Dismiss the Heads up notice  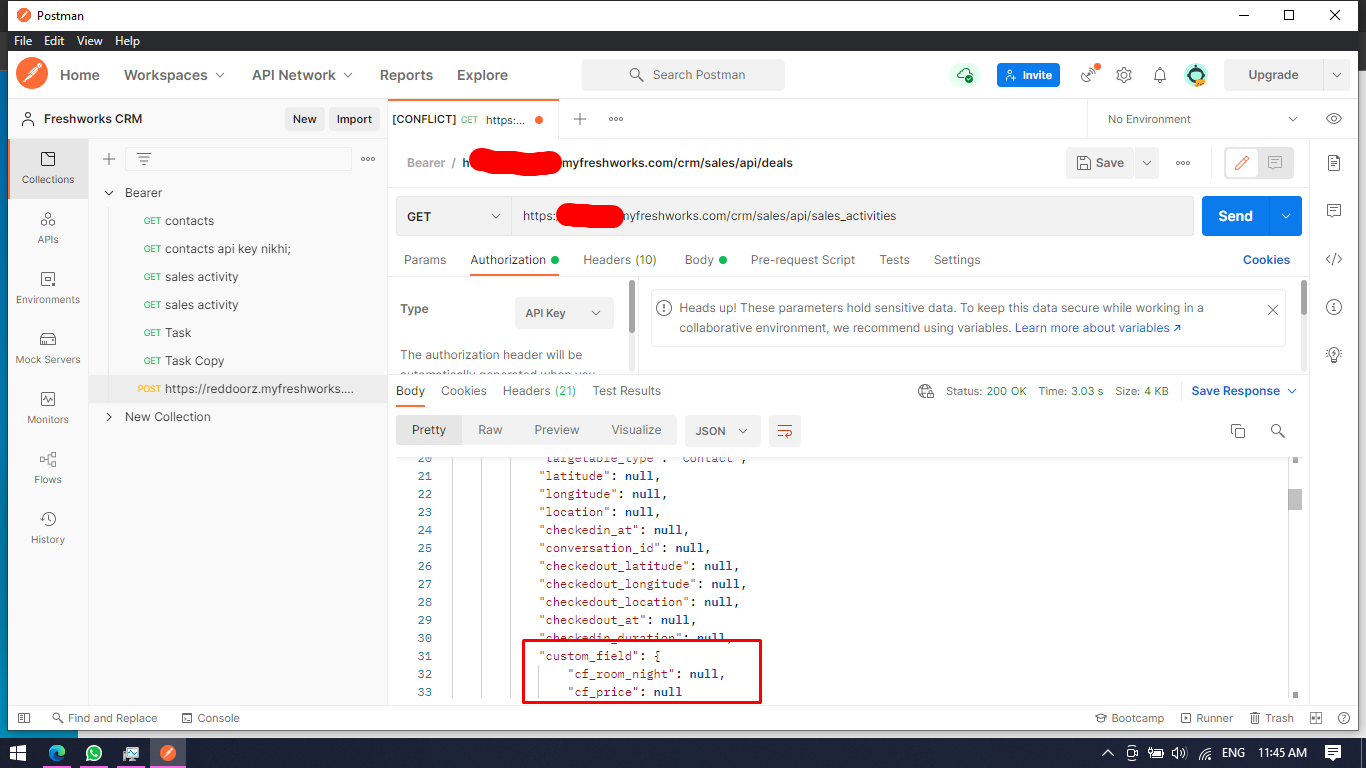click(x=1273, y=310)
